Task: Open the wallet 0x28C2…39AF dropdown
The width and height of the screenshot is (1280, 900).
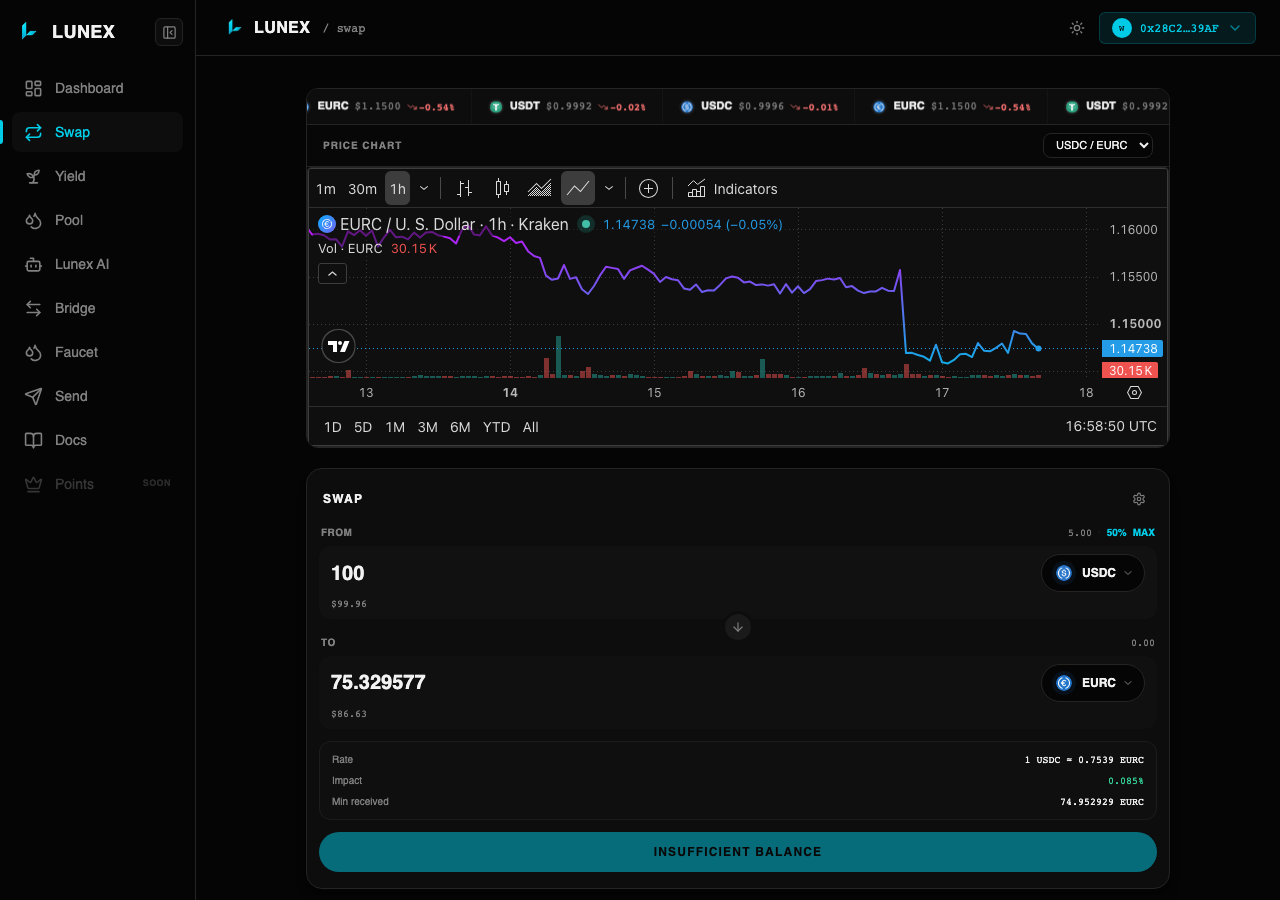Action: 1177,28
